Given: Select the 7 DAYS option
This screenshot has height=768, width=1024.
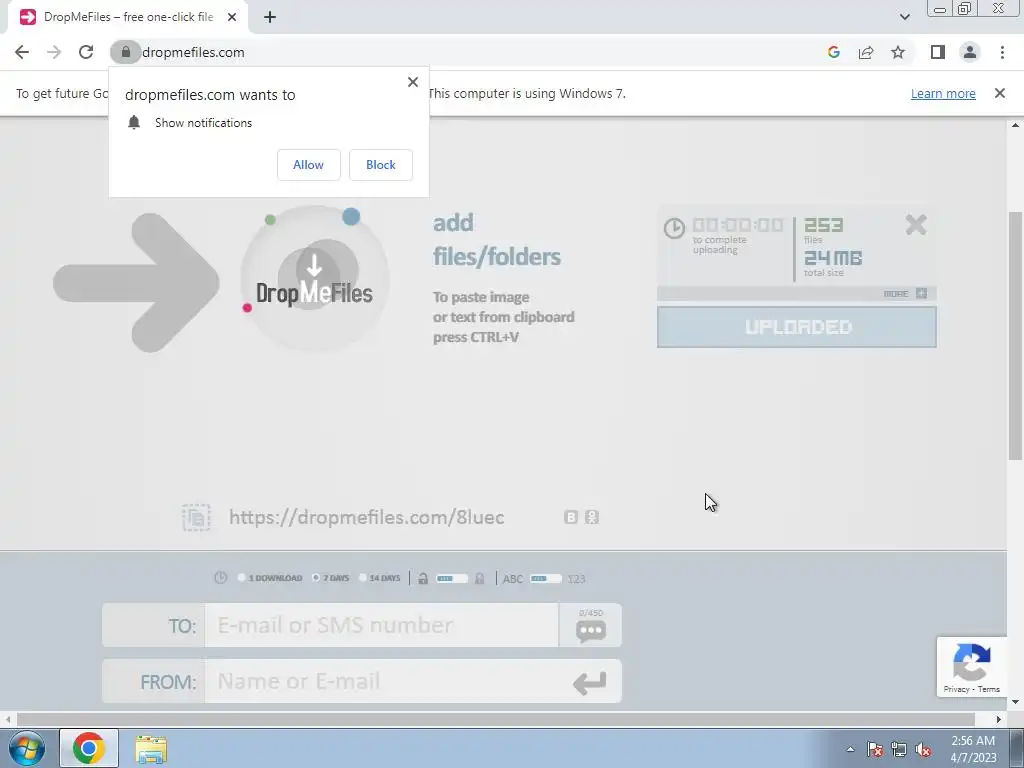Looking at the screenshot, I should pos(330,578).
